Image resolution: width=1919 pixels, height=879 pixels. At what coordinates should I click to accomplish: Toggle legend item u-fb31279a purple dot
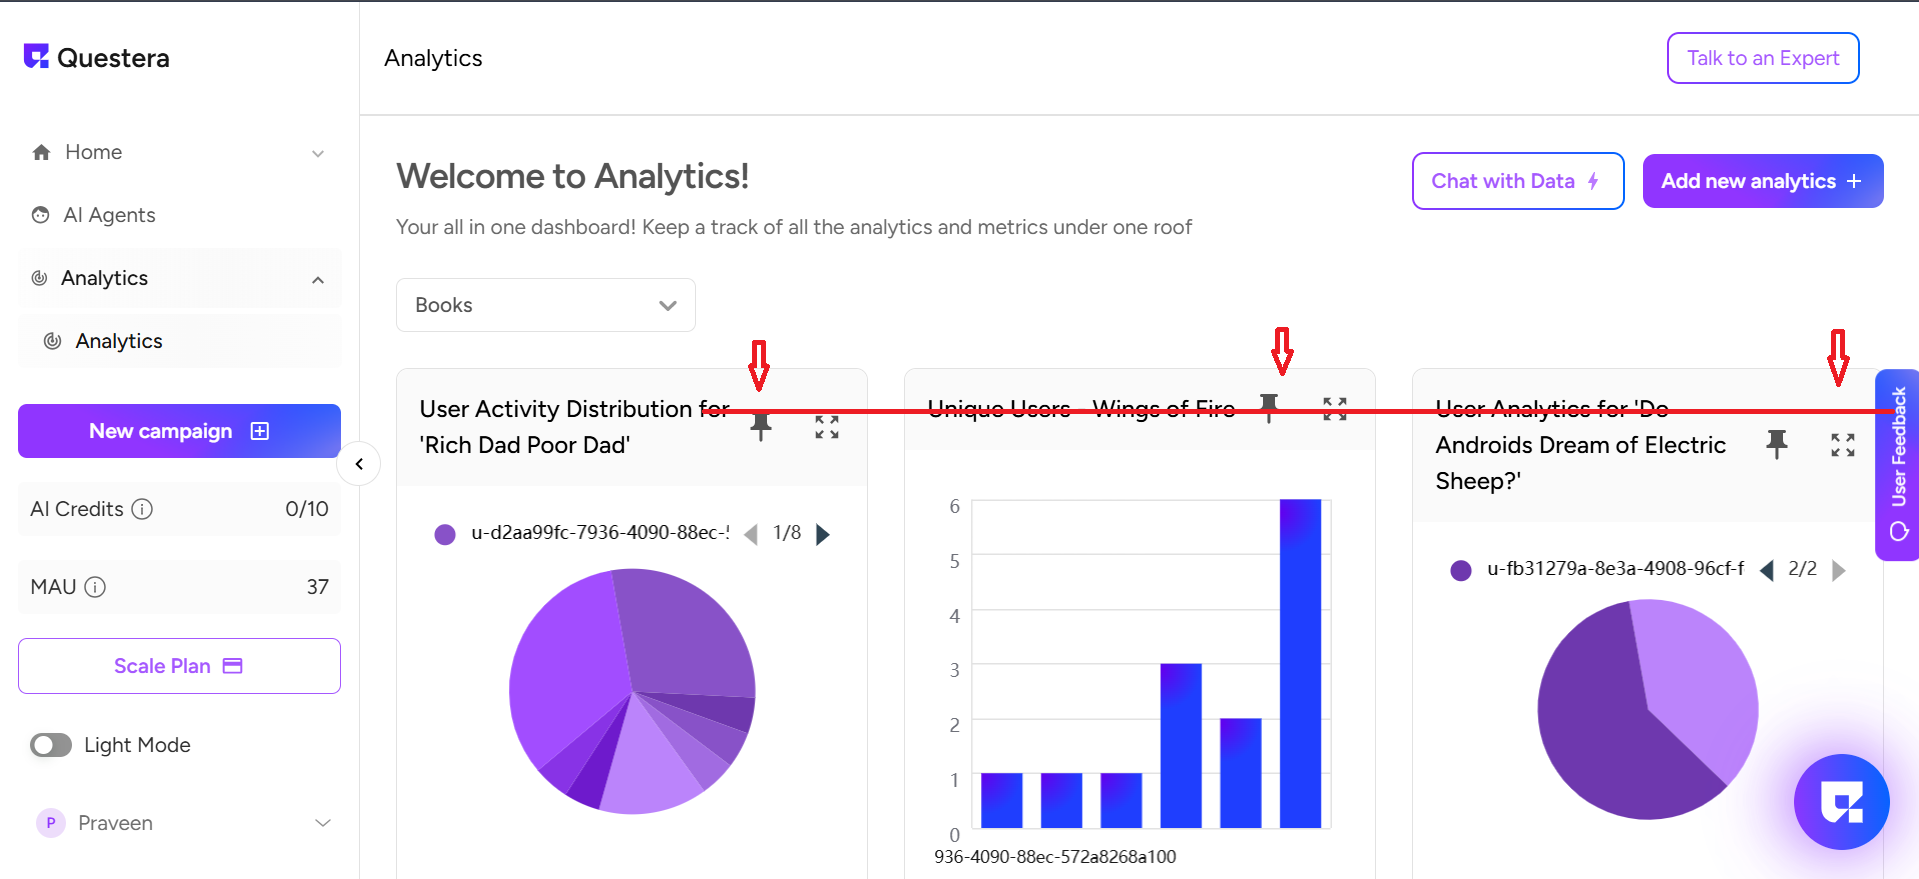1461,570
